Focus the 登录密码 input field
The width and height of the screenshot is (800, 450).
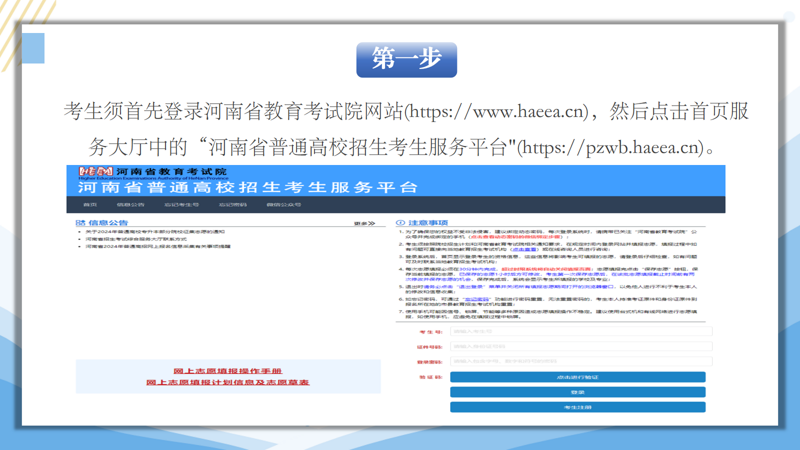pyautogui.click(x=580, y=362)
